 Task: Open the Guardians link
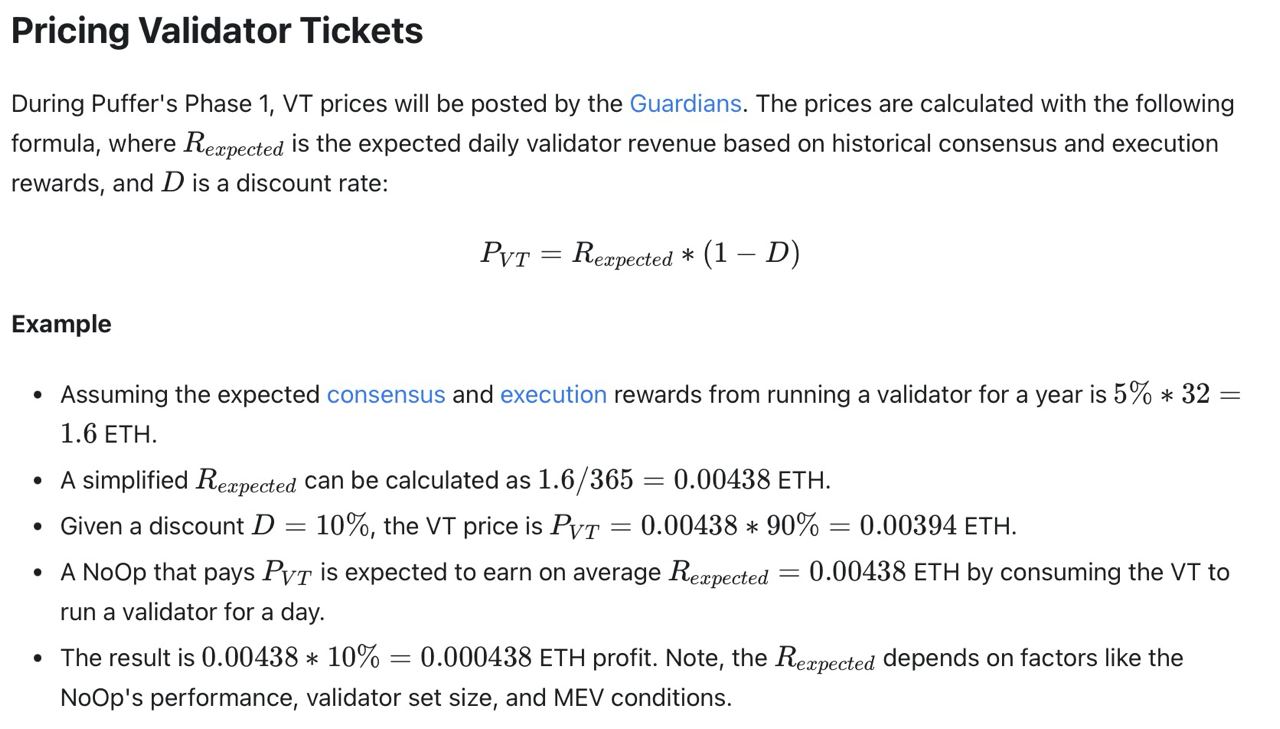pyautogui.click(x=685, y=104)
